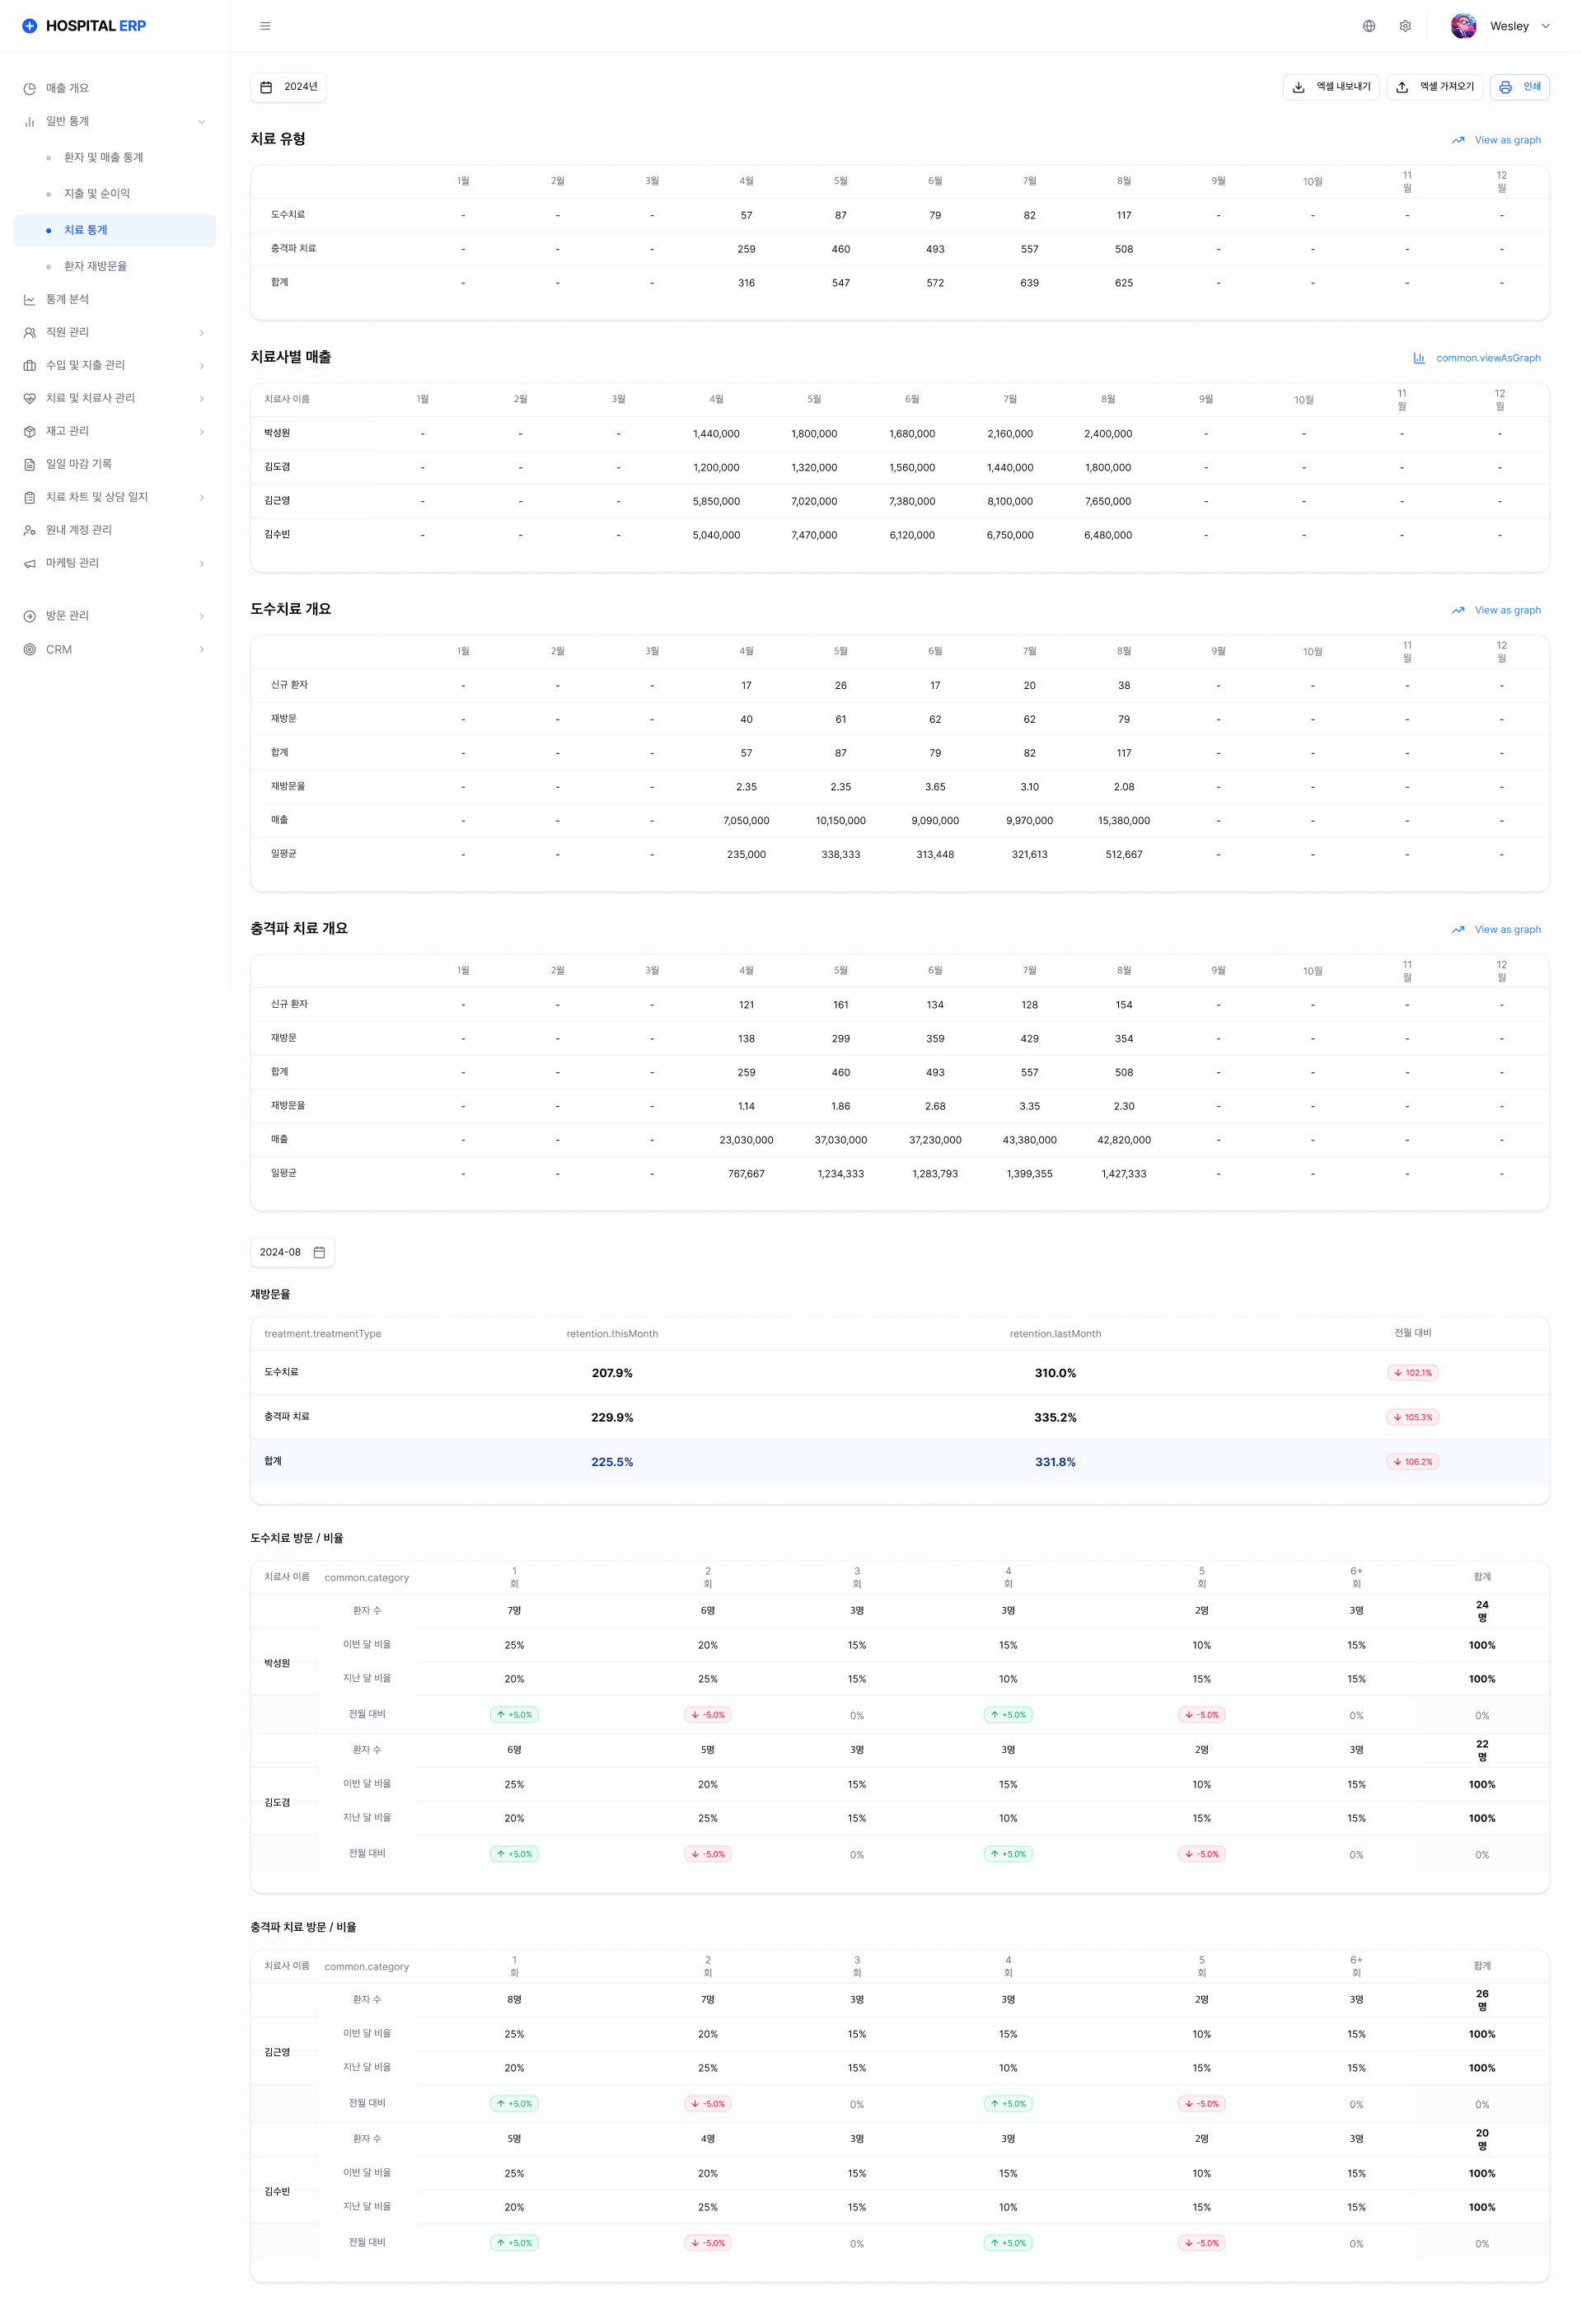Click the 마케팅 관리 megaphone icon
This screenshot has width=1582, height=2324.
pyautogui.click(x=29, y=563)
